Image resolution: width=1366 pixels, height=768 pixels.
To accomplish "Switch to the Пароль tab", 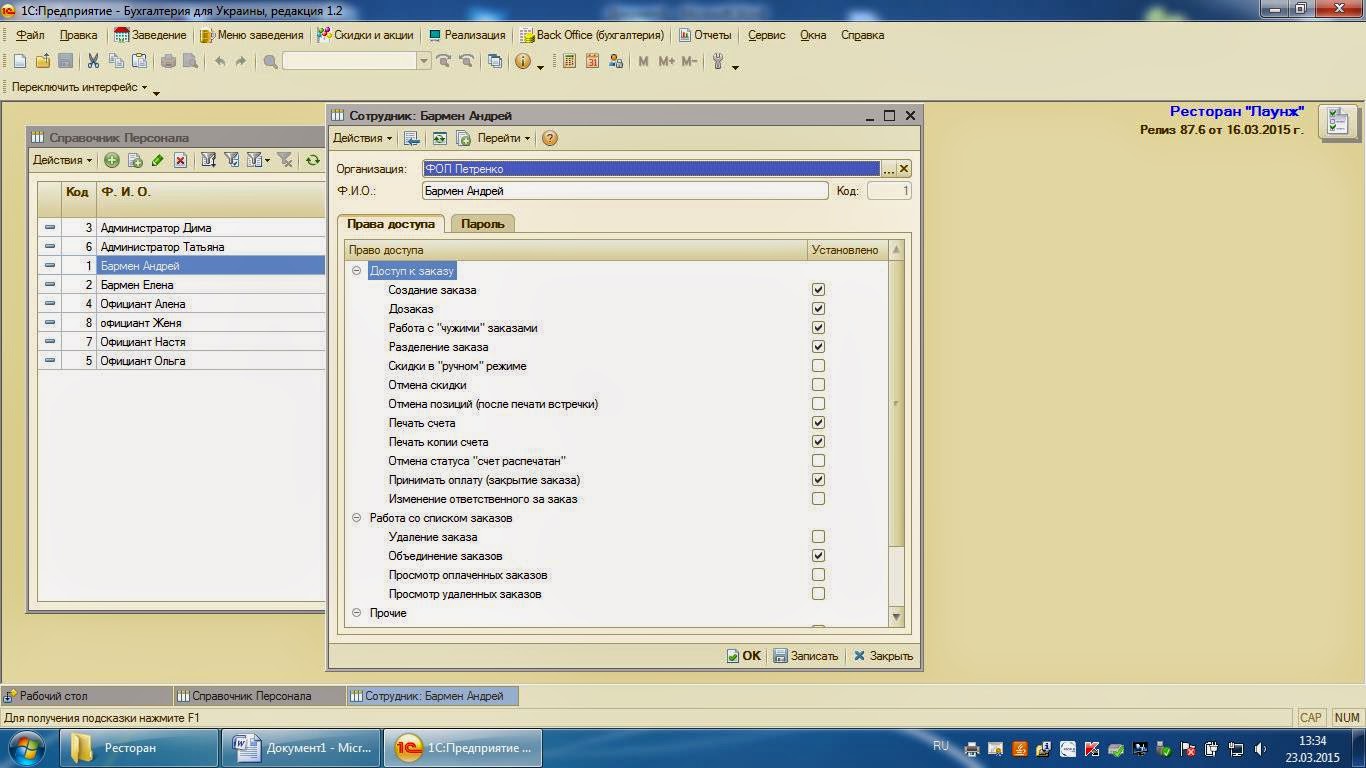I will (x=482, y=224).
